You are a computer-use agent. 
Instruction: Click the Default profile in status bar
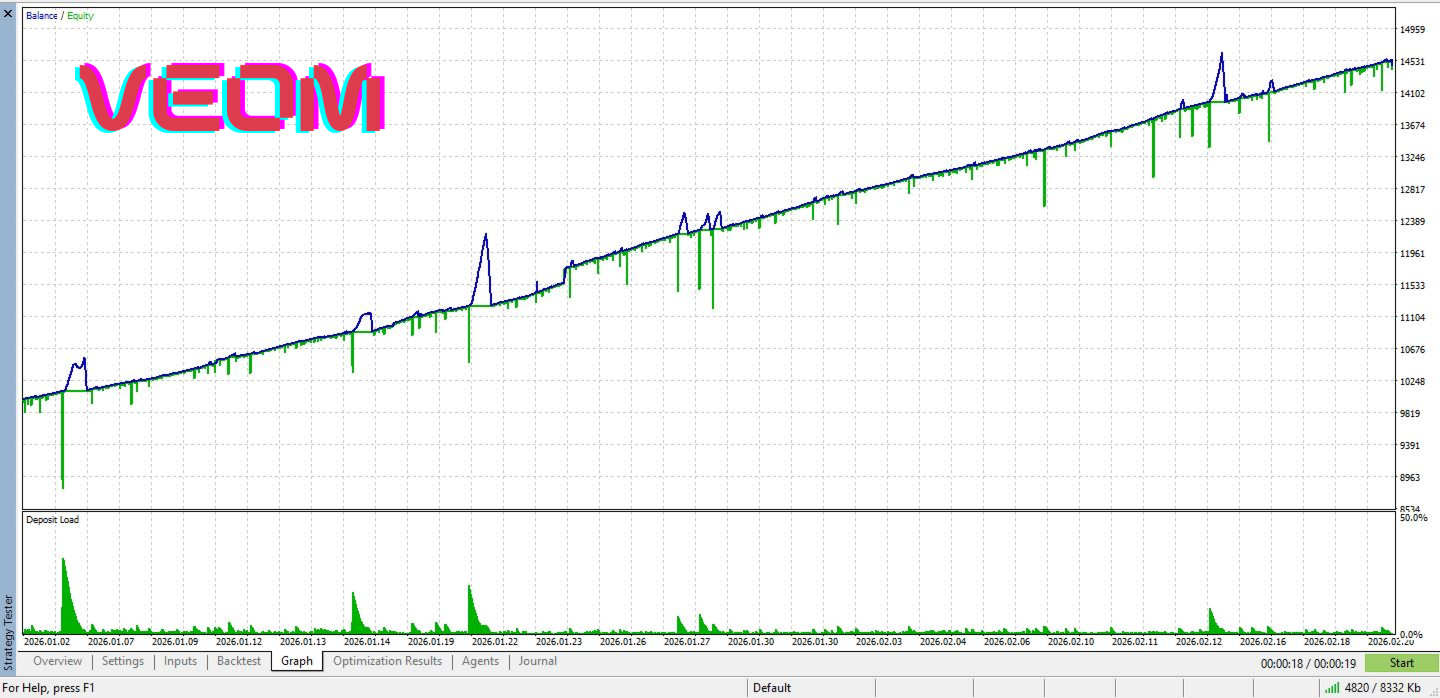[772, 688]
